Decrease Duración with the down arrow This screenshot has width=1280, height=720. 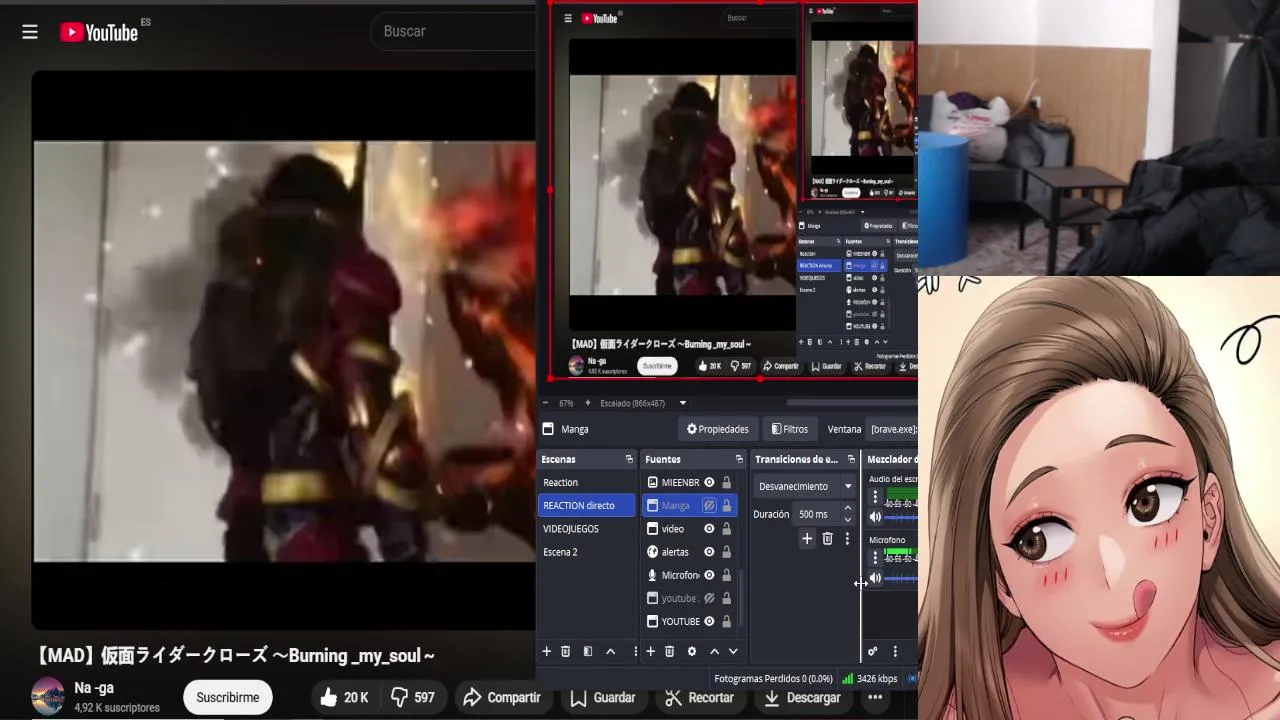coord(848,520)
